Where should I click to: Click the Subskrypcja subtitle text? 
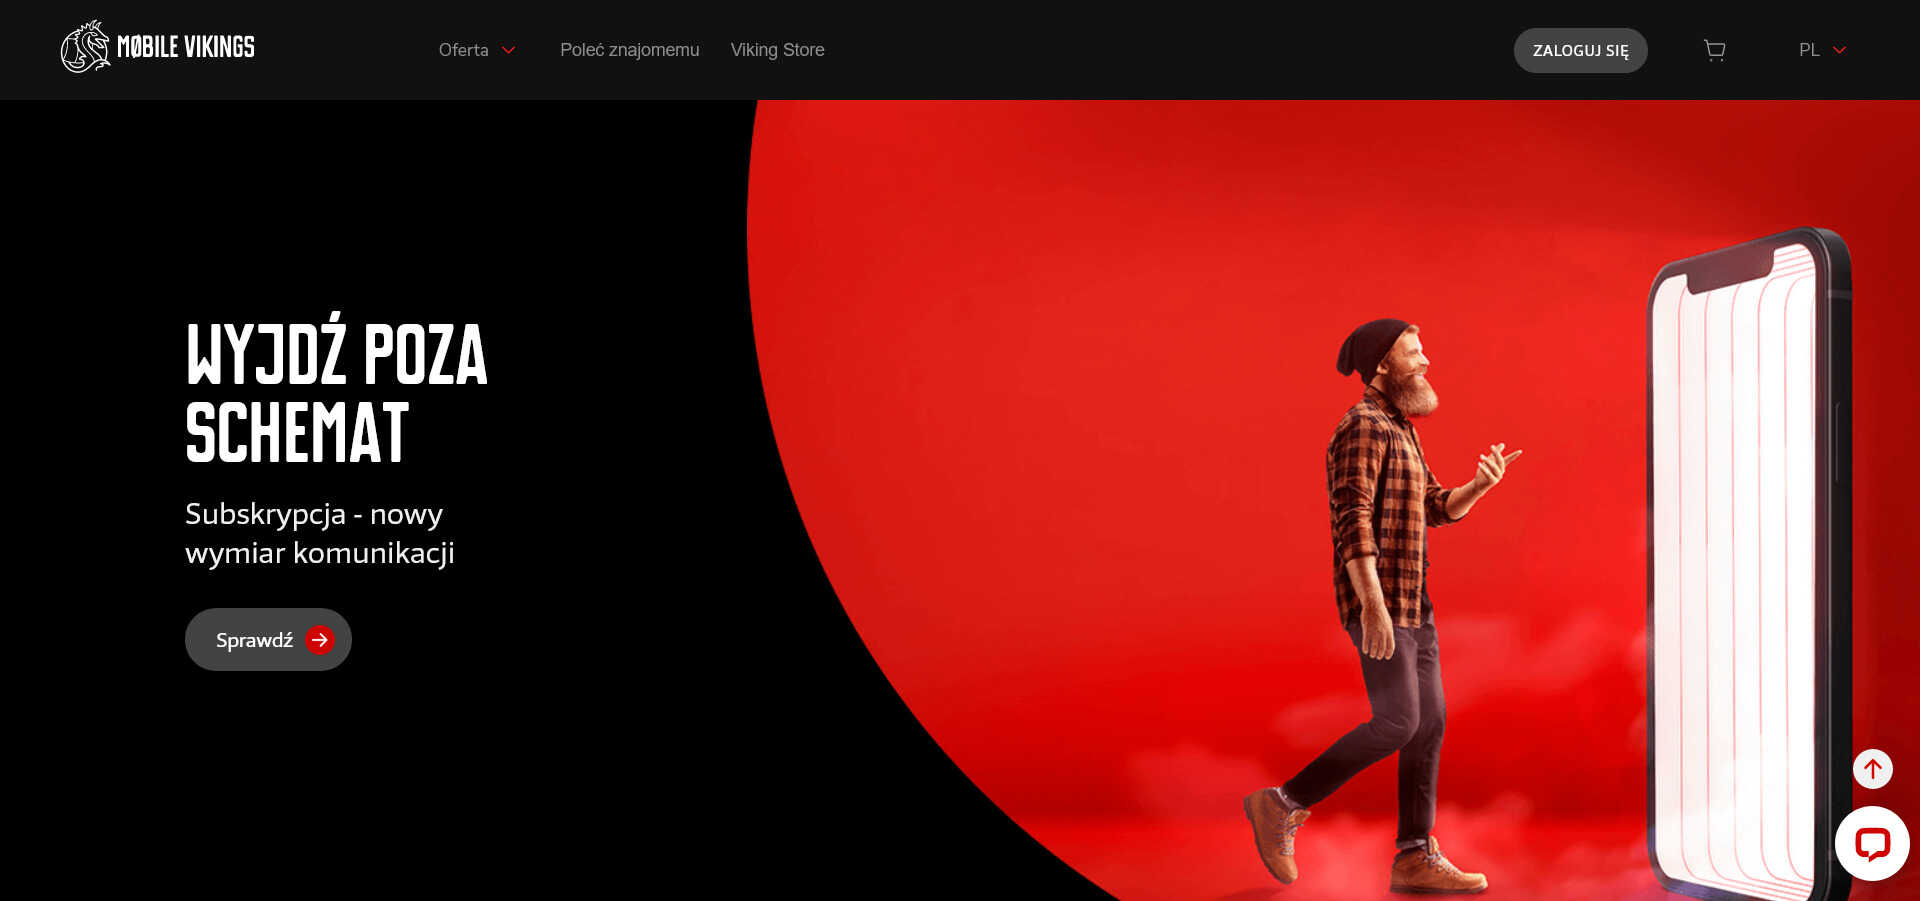319,533
